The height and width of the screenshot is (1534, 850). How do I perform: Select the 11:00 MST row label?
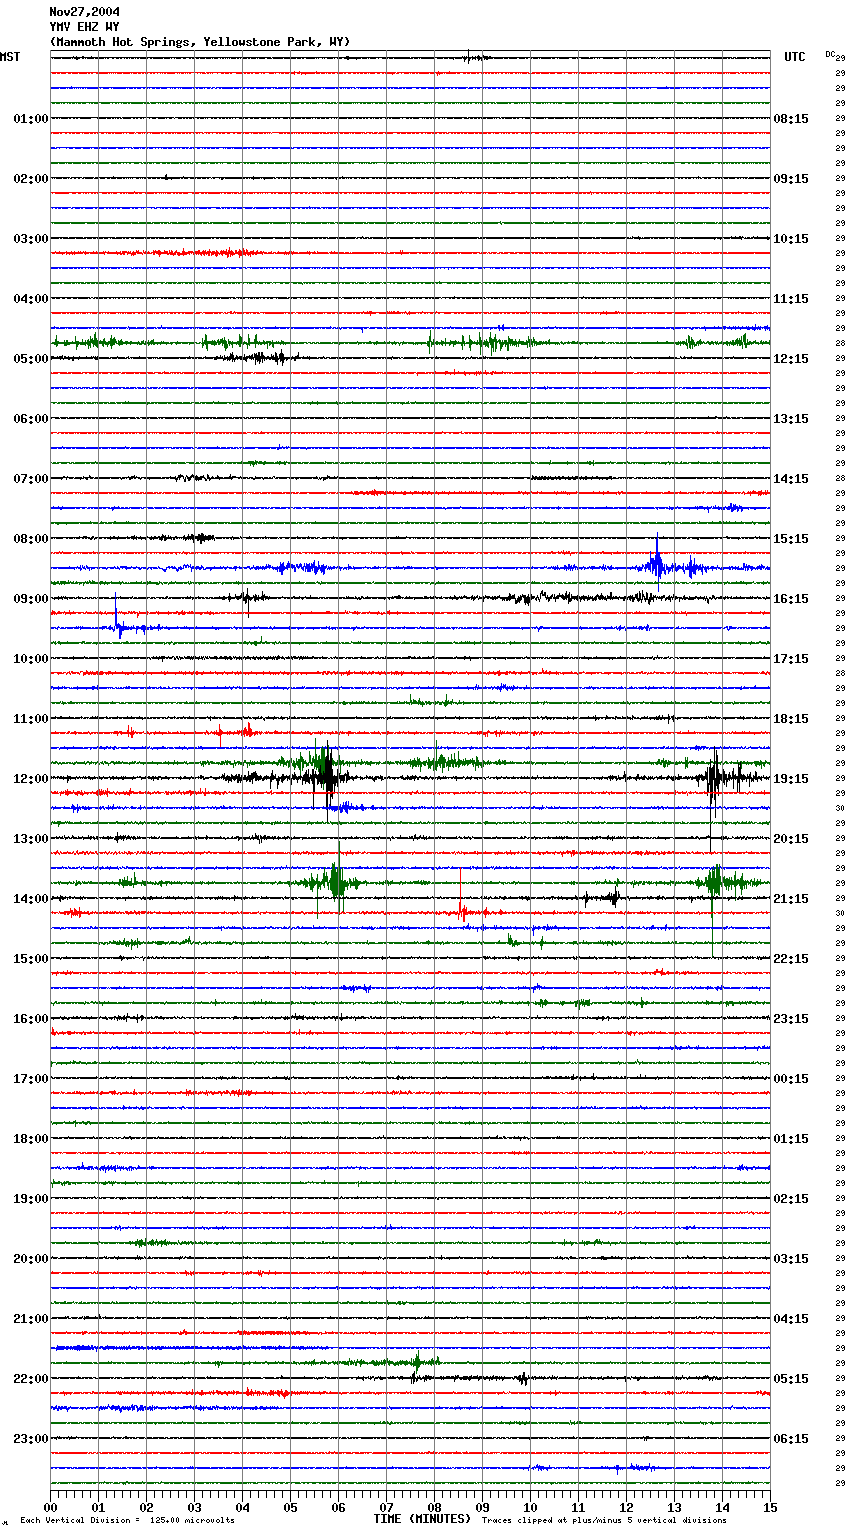coord(31,719)
